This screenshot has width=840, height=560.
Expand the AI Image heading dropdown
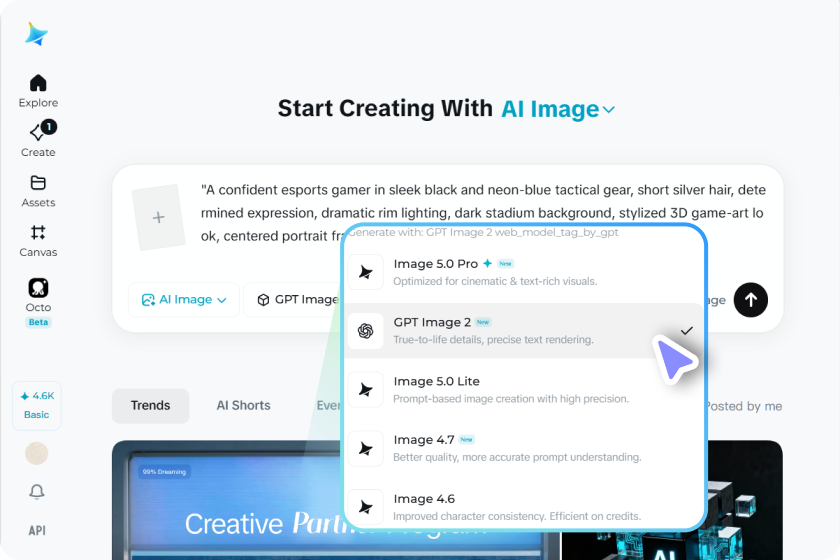tap(558, 109)
